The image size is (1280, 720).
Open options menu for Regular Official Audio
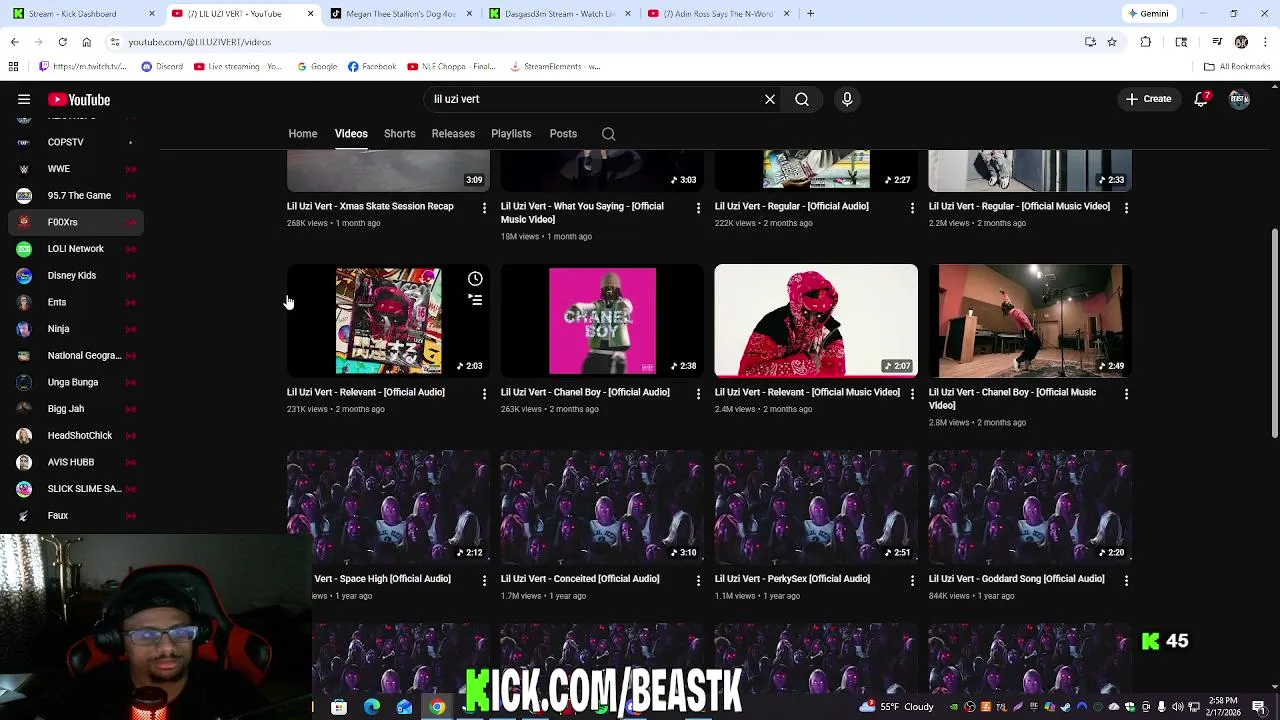(x=912, y=208)
